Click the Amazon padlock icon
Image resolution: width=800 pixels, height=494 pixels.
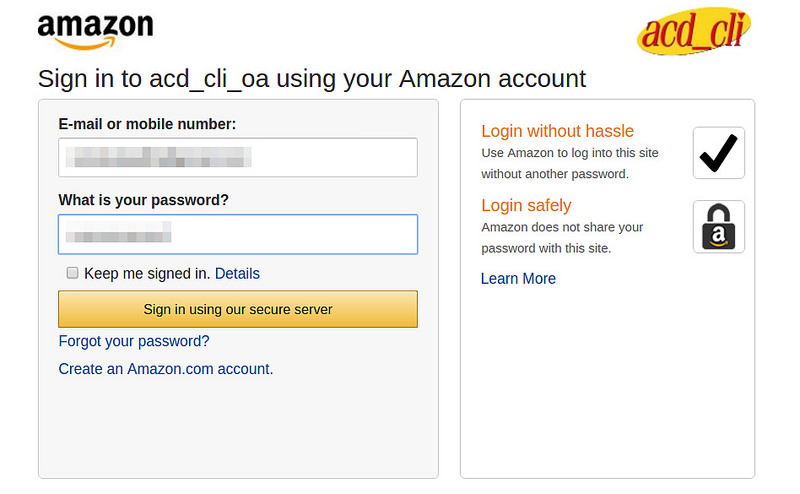(718, 227)
